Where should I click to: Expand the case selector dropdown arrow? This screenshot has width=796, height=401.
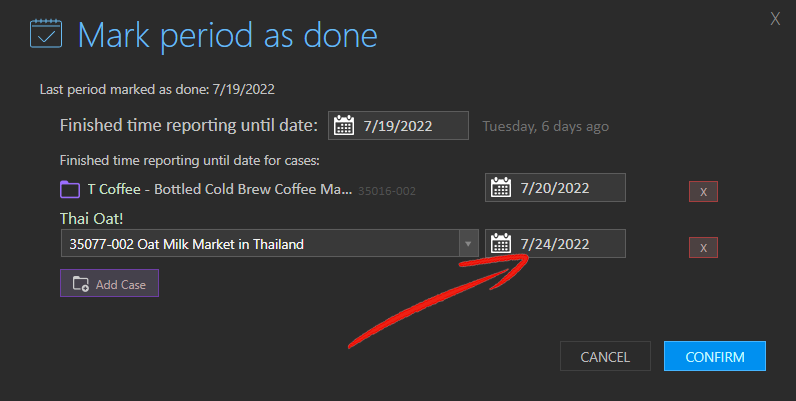point(468,244)
